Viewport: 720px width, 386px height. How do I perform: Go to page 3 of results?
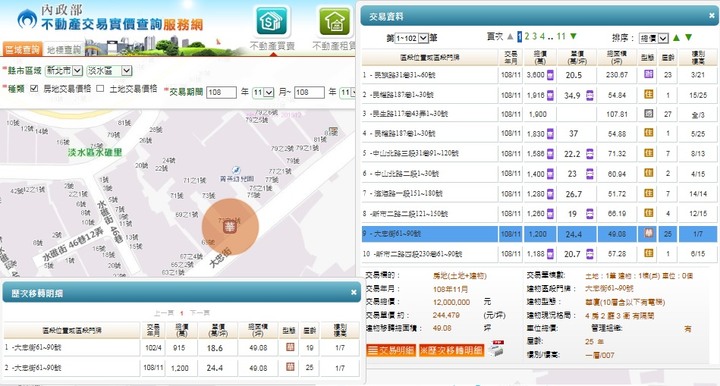coord(534,36)
